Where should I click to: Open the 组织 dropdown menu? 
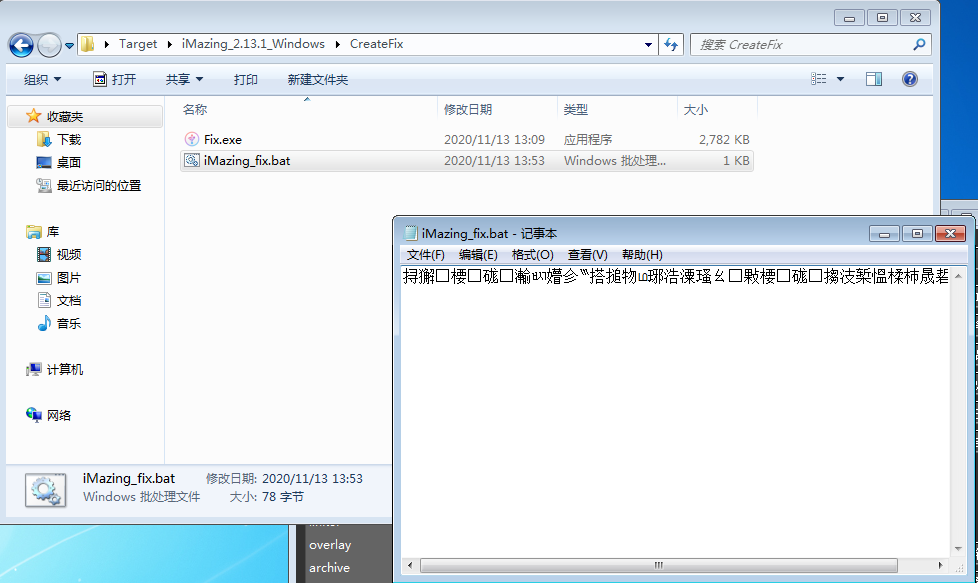tap(42, 79)
